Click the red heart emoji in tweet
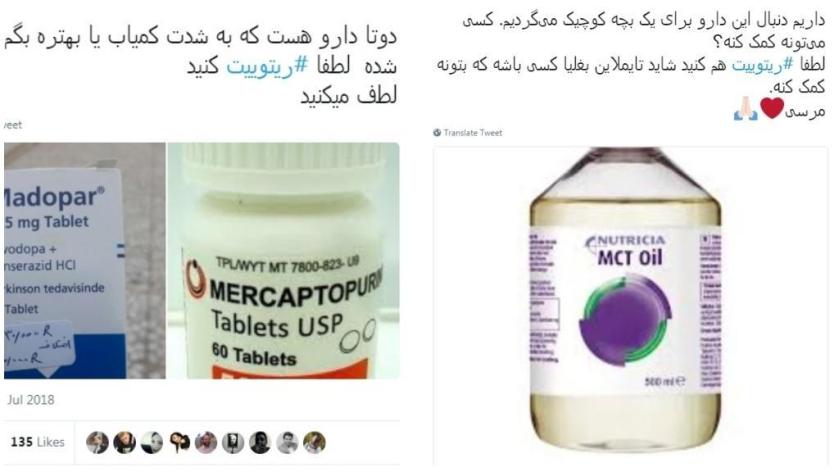Image resolution: width=839 pixels, height=472 pixels. [x=772, y=109]
